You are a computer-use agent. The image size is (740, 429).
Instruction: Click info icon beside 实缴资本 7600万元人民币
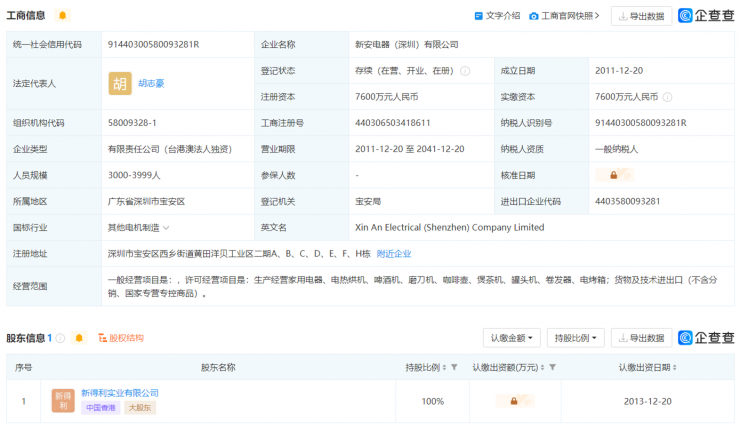click(x=667, y=97)
